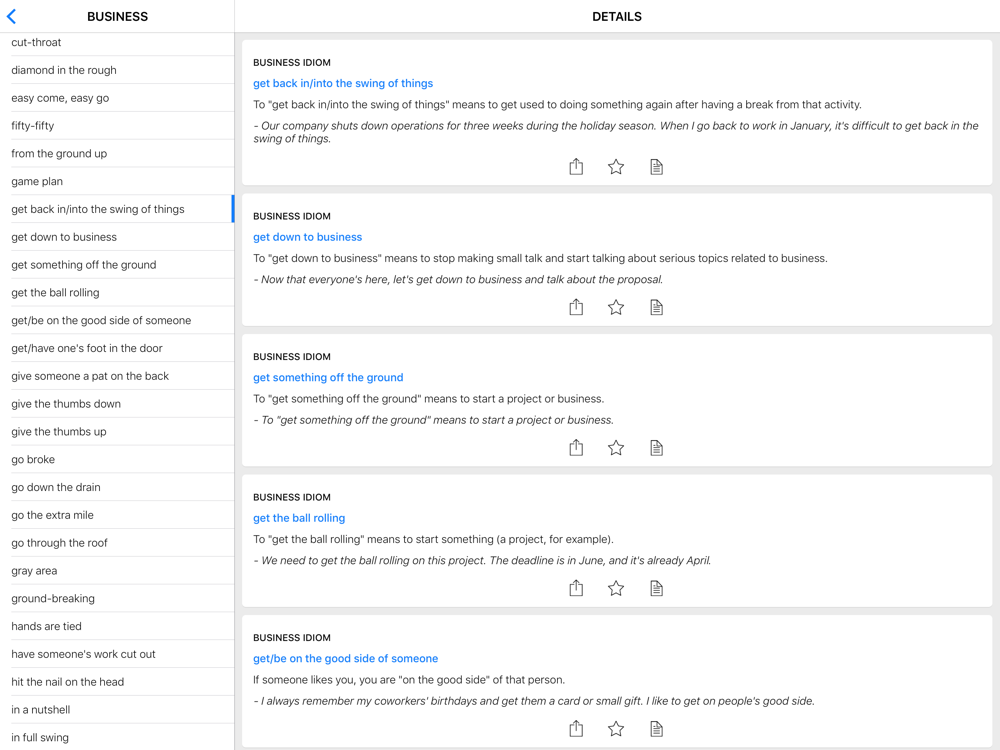Screen dimensions: 1000x750
Task: Star the 'get the ball rolling' idiom
Action: (x=616, y=588)
